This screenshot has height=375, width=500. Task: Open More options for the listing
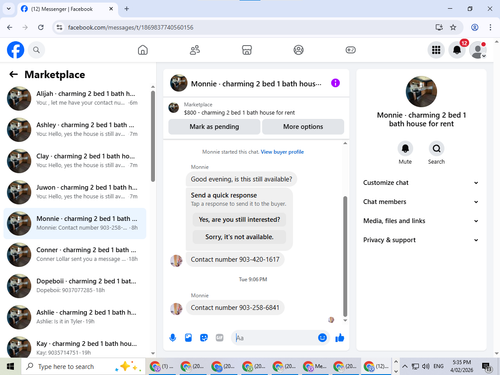pyautogui.click(x=303, y=127)
